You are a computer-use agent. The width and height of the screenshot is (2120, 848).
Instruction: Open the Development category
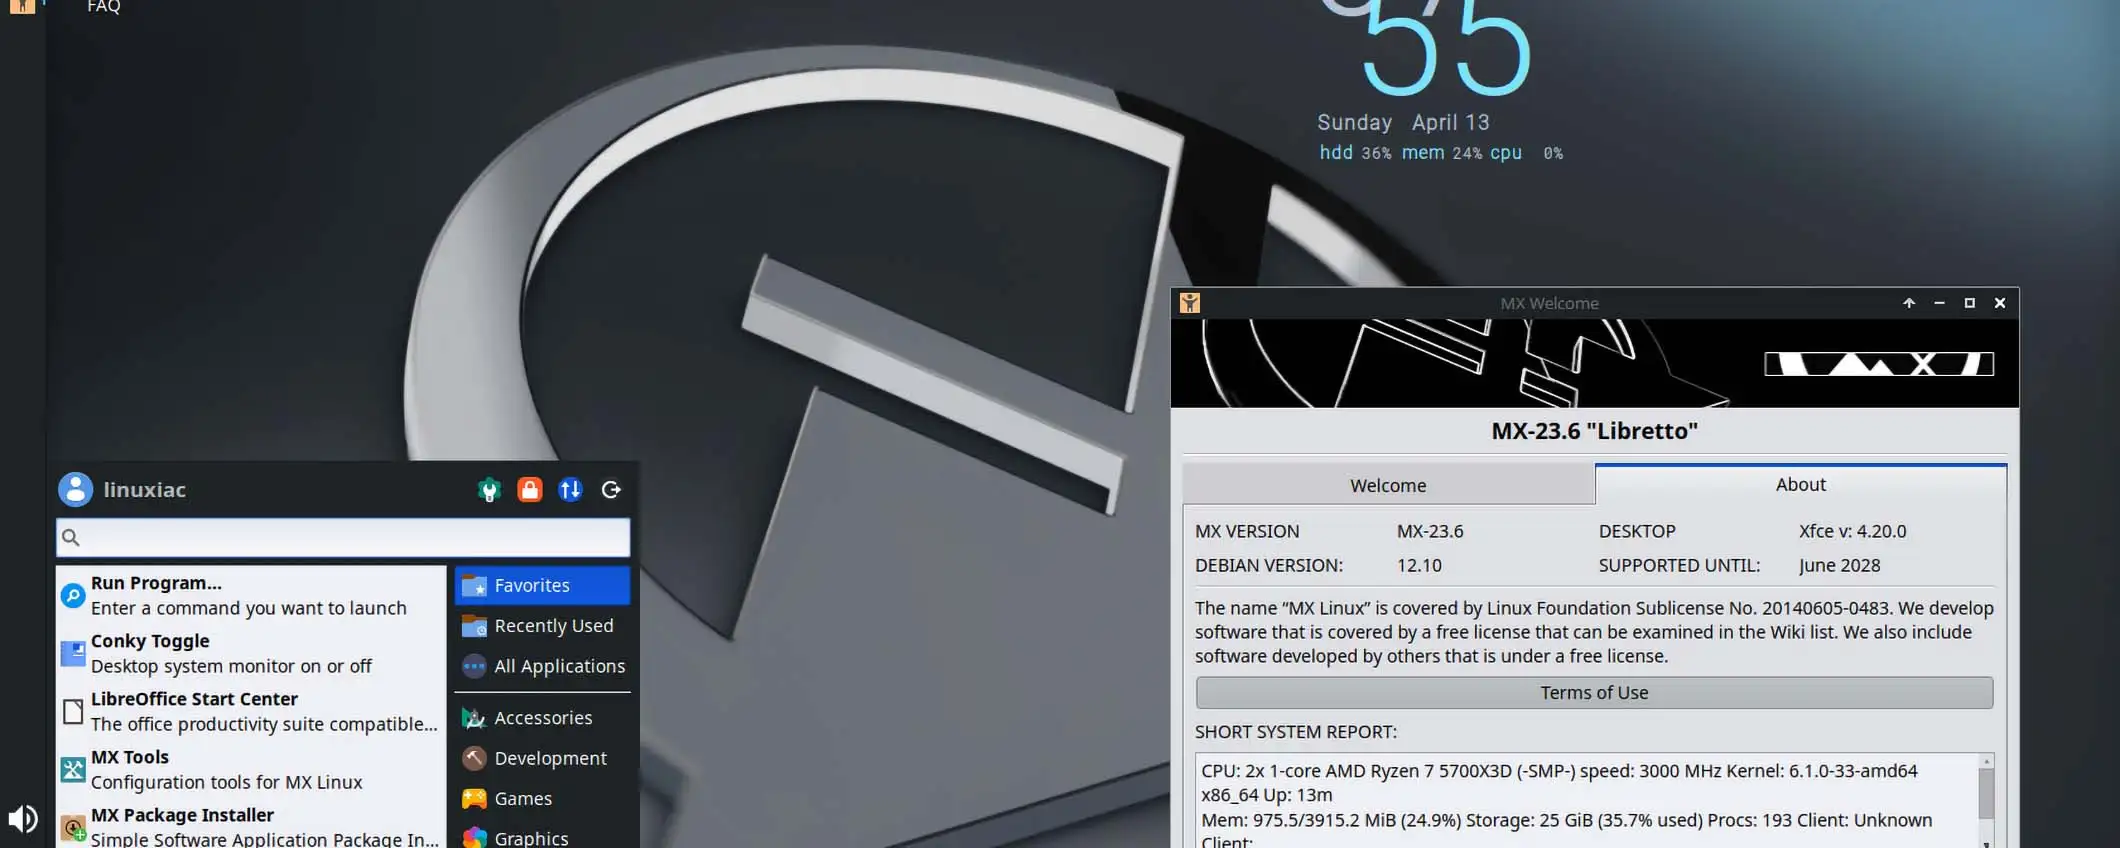click(x=542, y=758)
